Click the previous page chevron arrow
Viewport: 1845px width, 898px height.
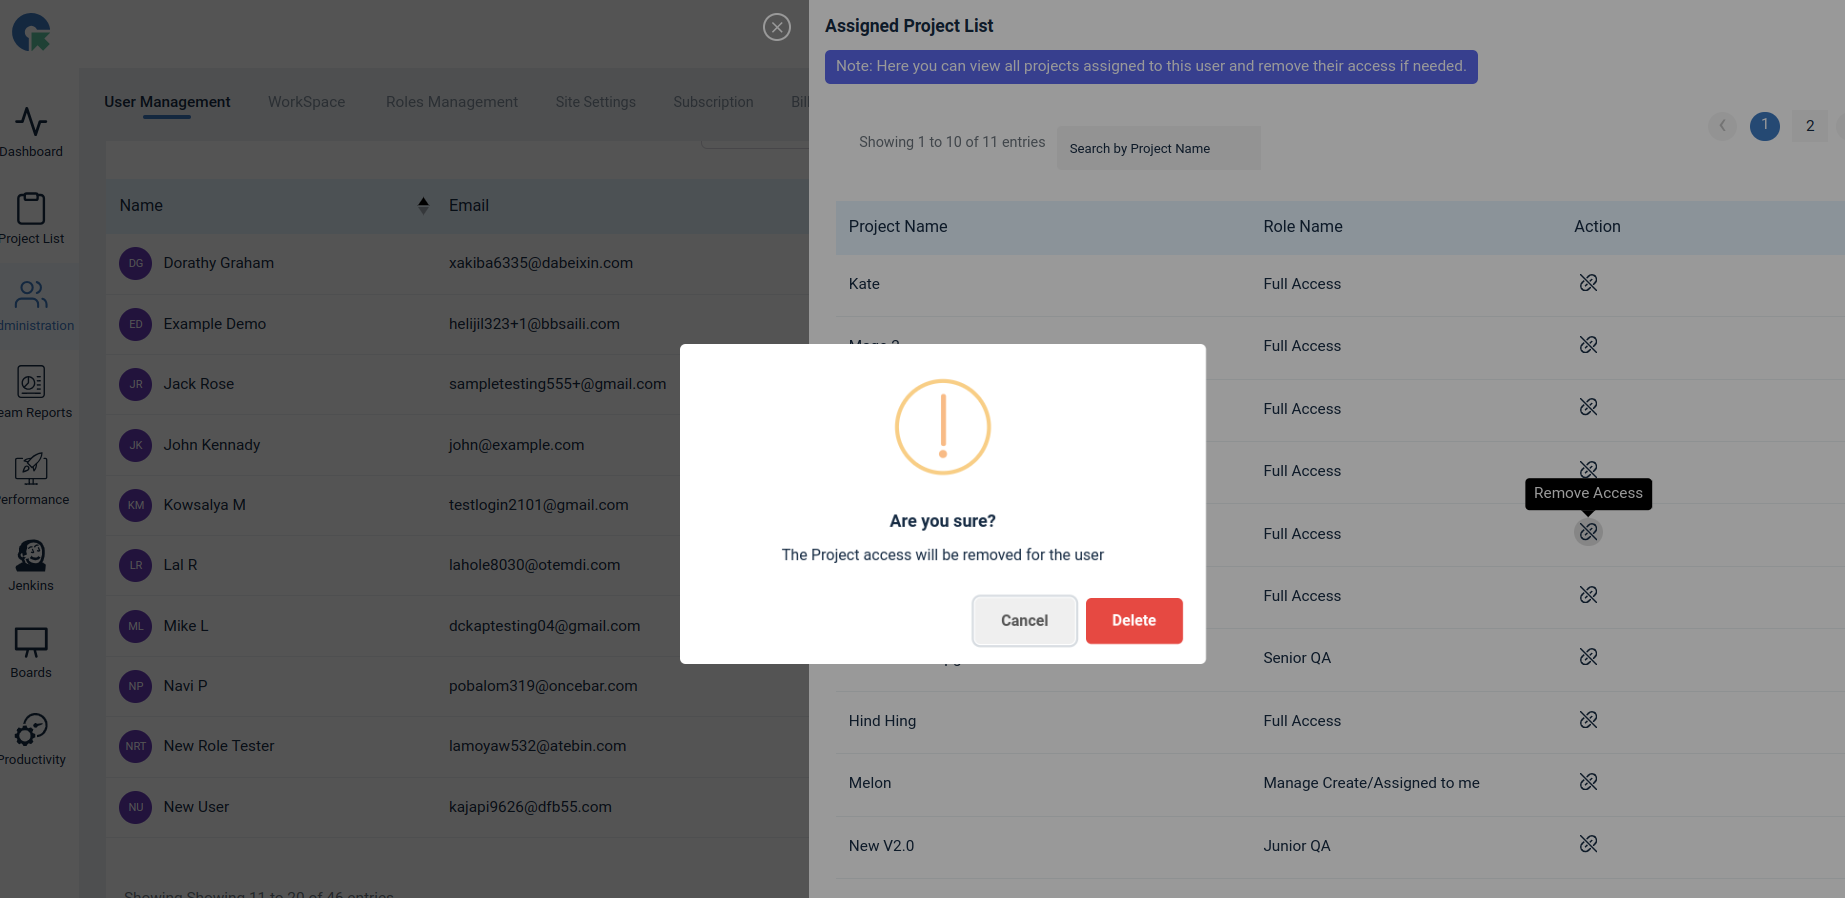(x=1722, y=126)
